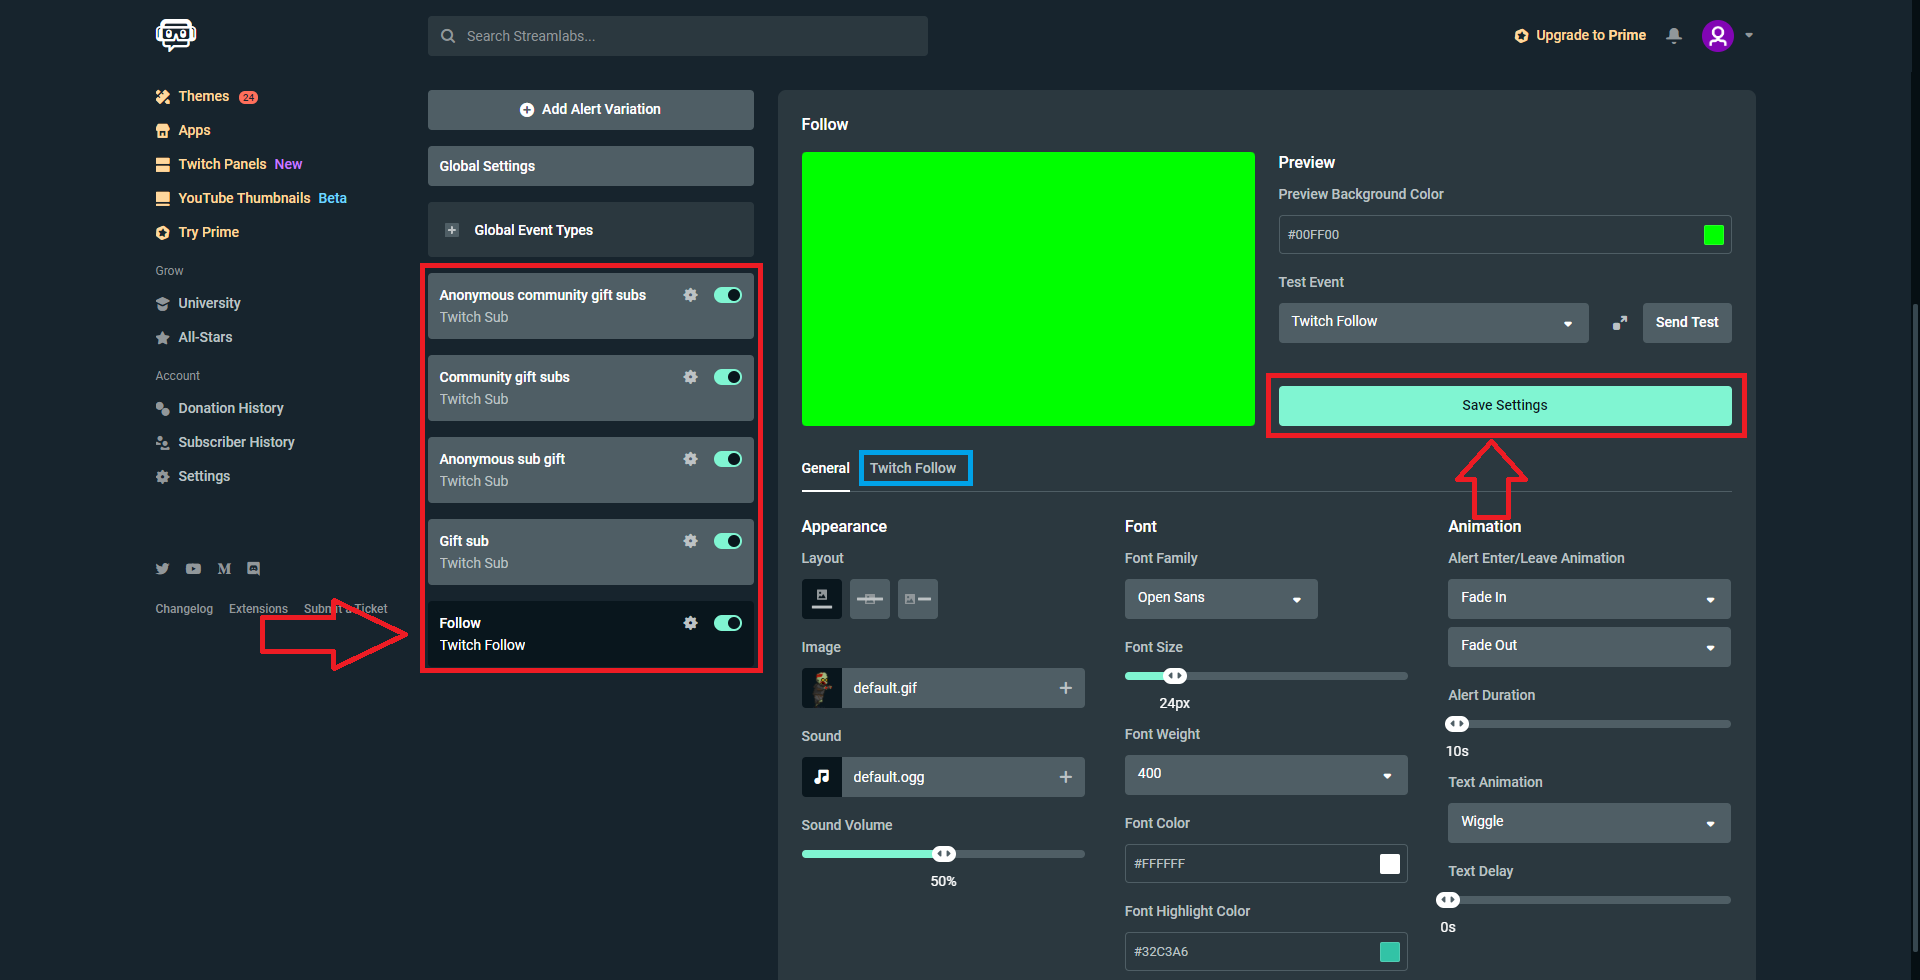The image size is (1920, 980).
Task: Open settings gear for Gift sub
Action: click(690, 541)
